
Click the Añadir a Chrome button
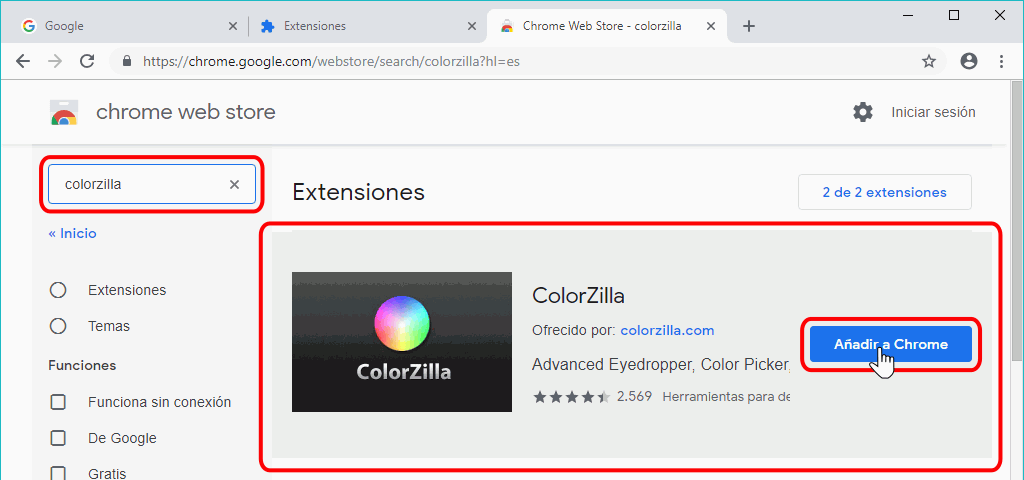pos(891,344)
